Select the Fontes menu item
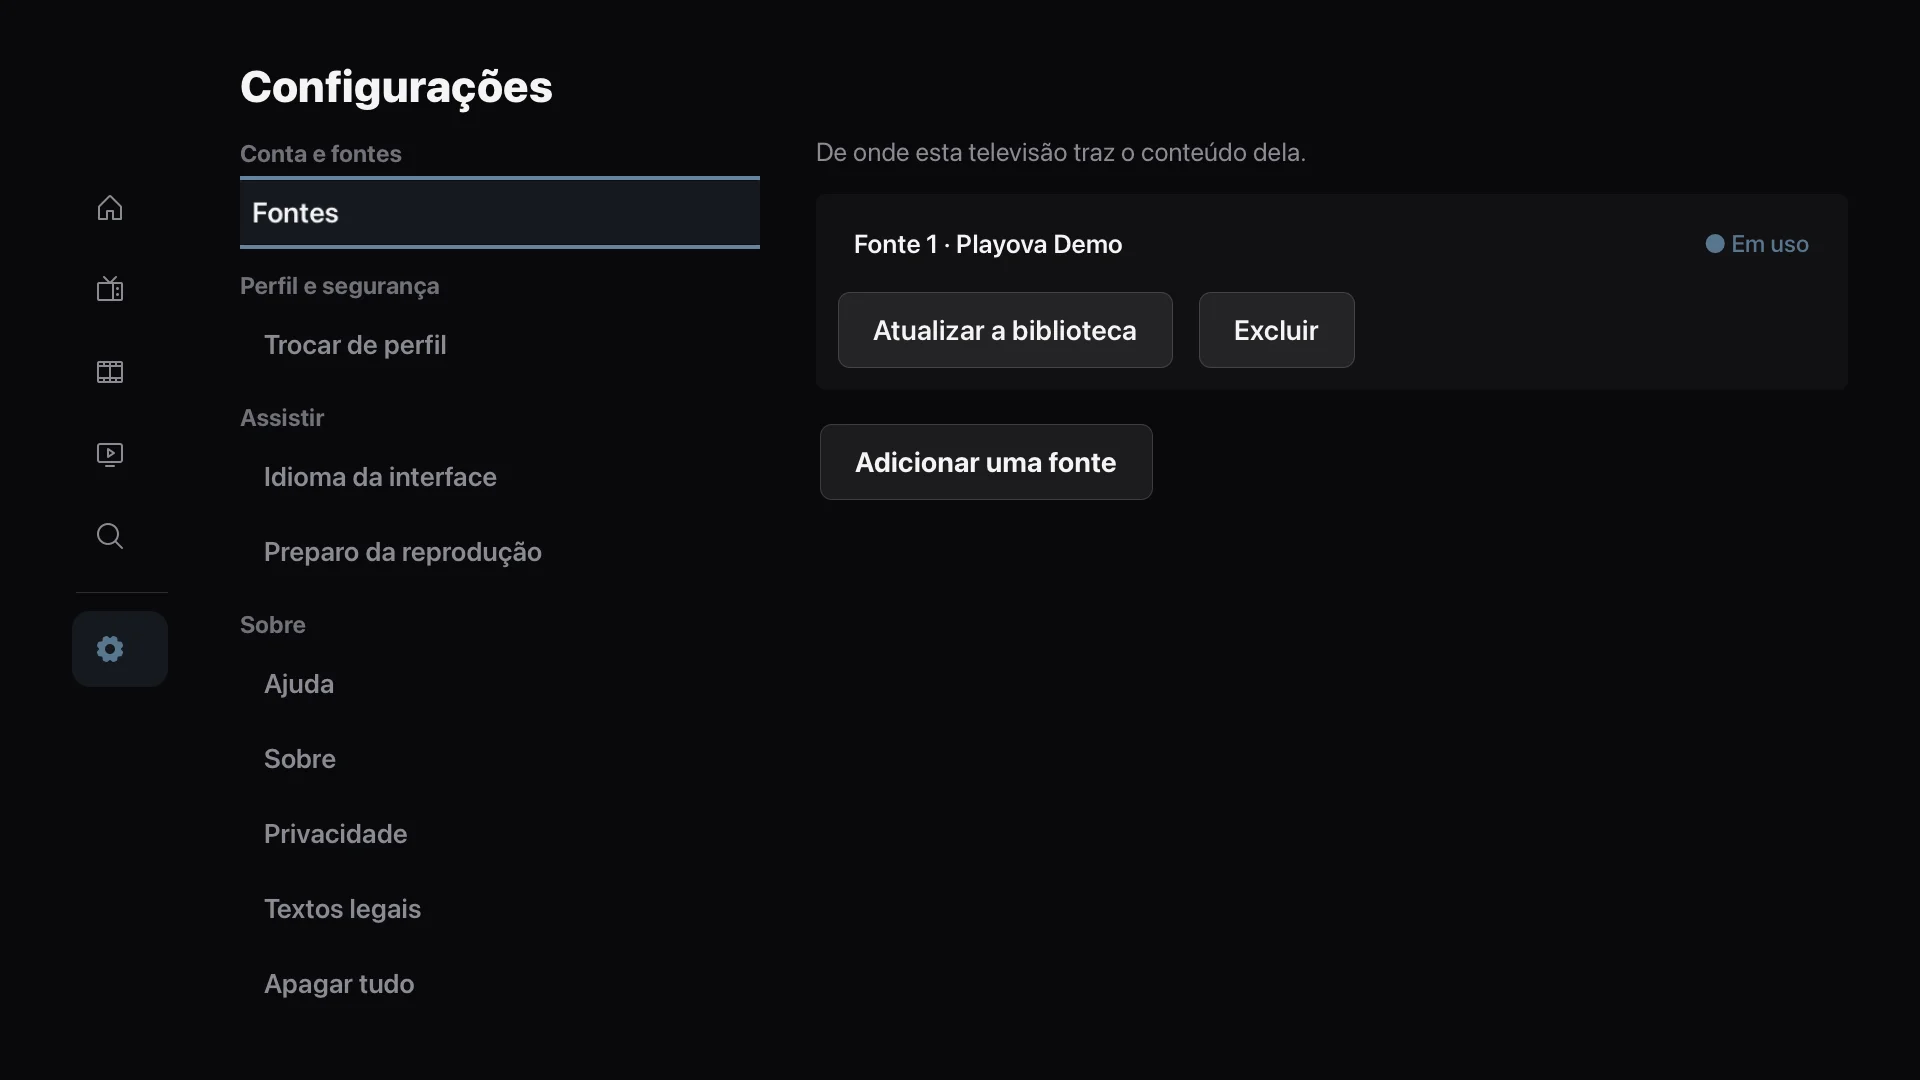Viewport: 1920px width, 1080px height. pyautogui.click(x=500, y=213)
